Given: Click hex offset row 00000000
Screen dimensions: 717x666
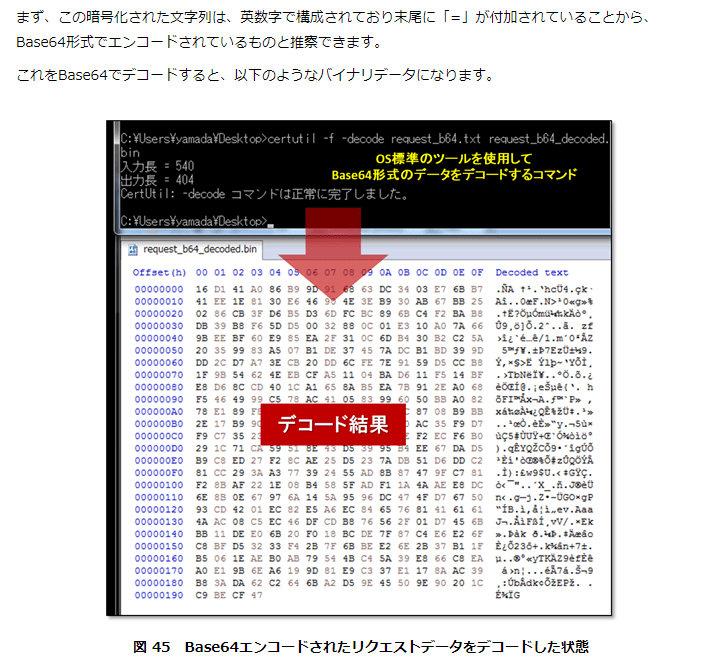Looking at the screenshot, I should point(159,288).
